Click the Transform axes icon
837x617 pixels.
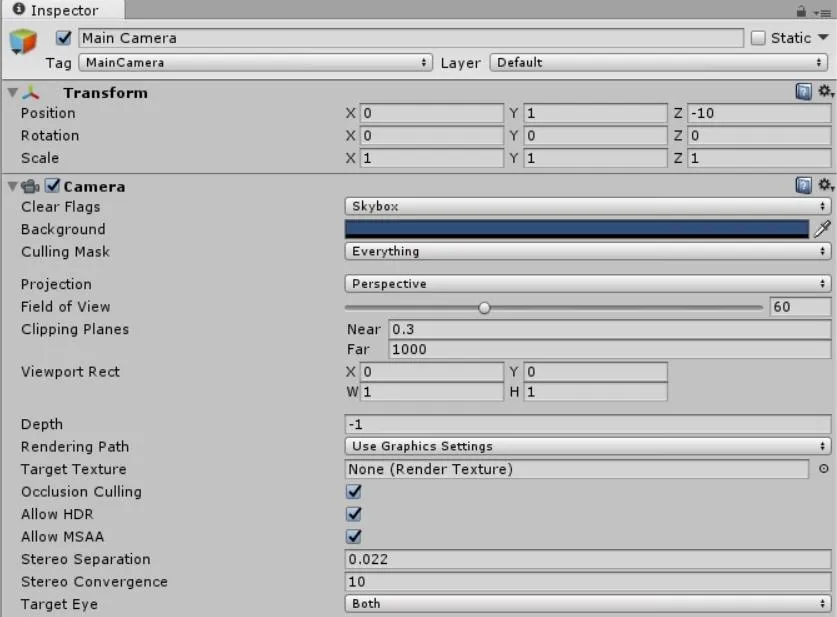[x=31, y=92]
